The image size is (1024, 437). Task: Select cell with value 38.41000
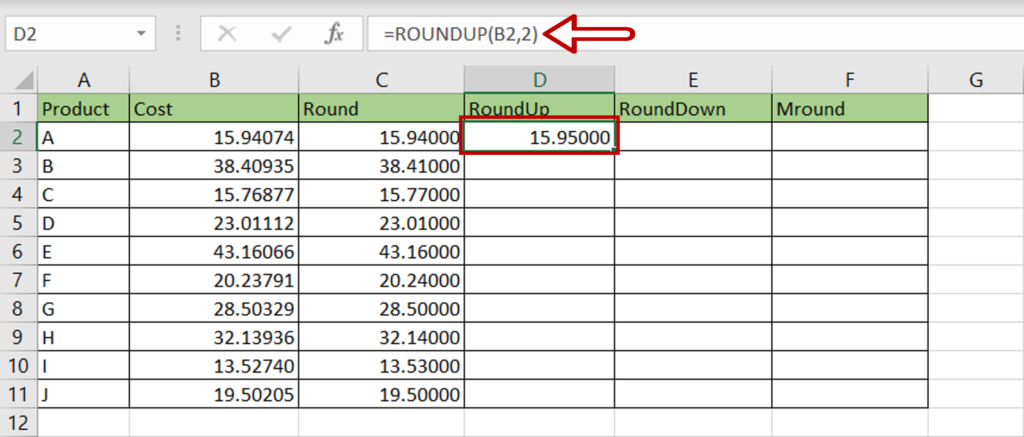381,165
